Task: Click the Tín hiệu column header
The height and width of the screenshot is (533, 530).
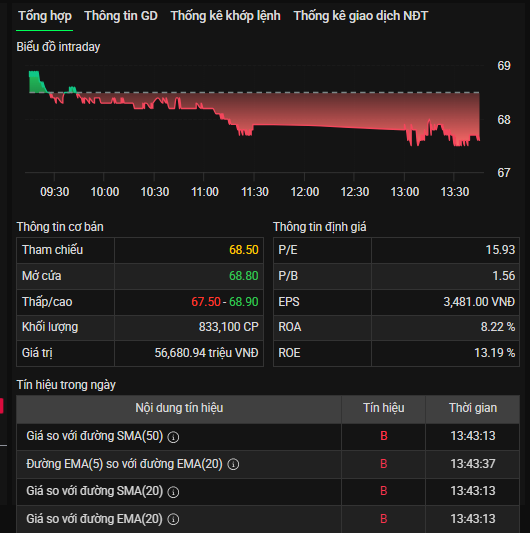Action: pyautogui.click(x=384, y=408)
